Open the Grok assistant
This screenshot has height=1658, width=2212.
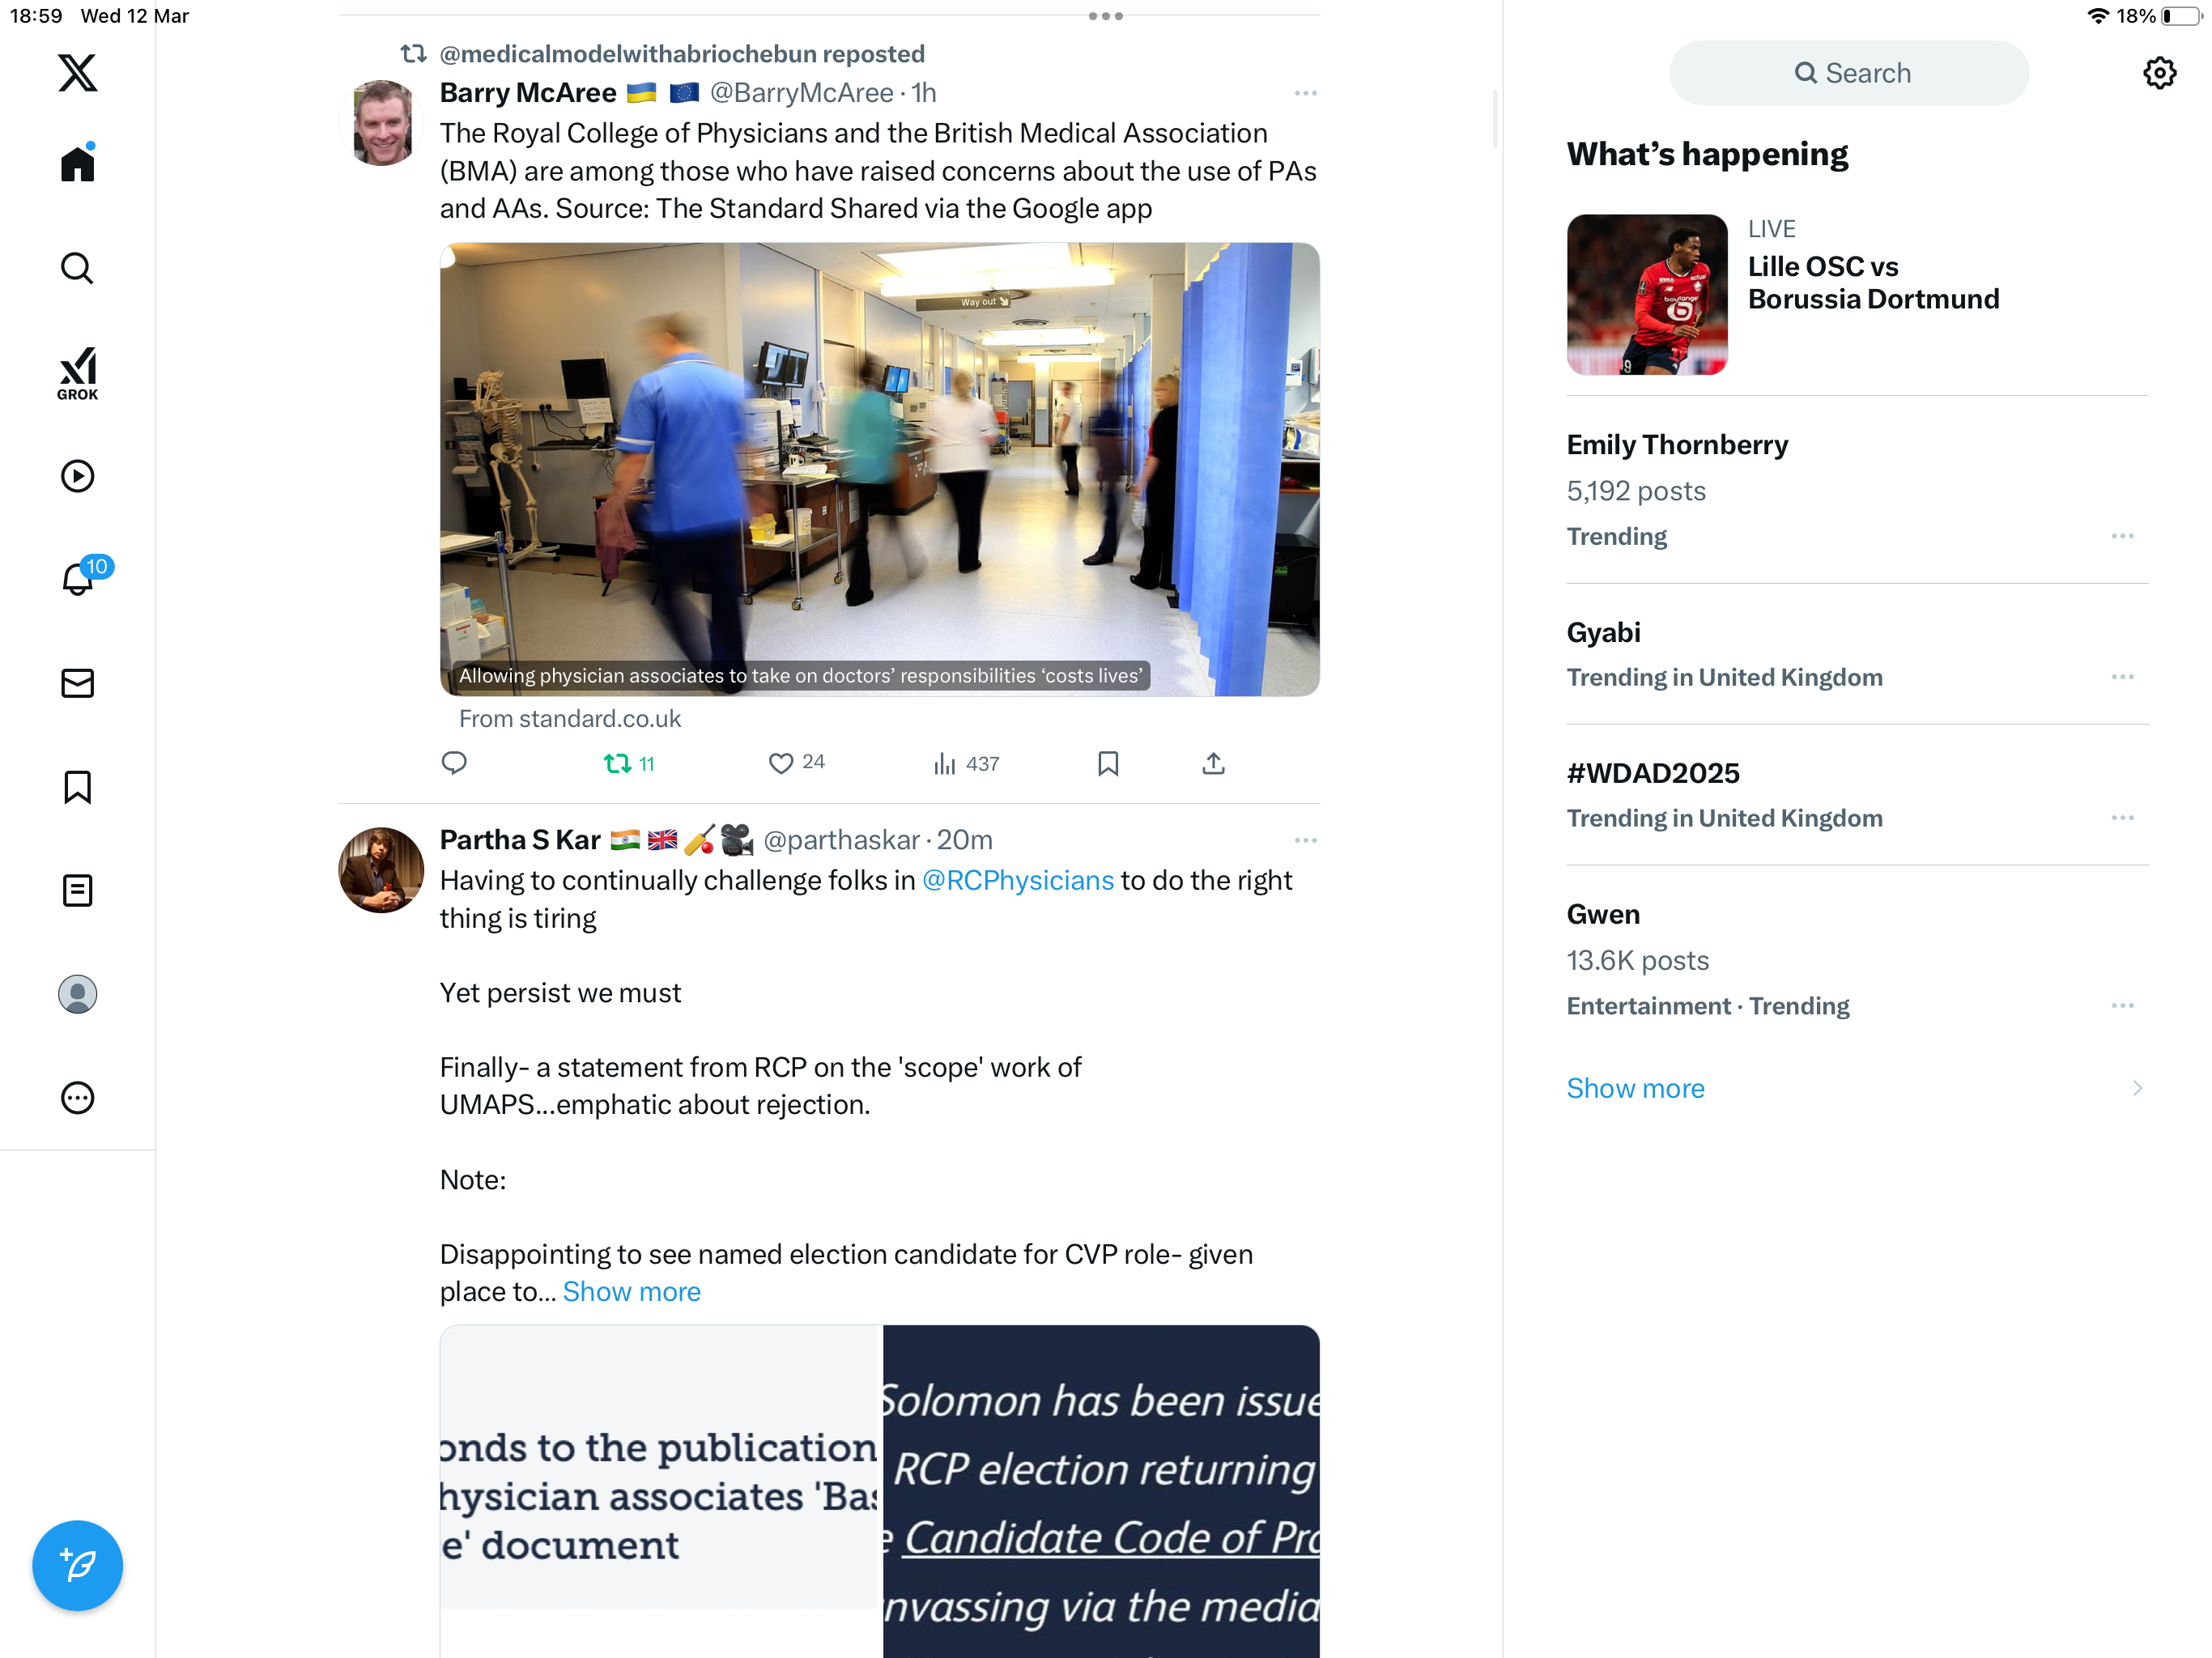[77, 373]
